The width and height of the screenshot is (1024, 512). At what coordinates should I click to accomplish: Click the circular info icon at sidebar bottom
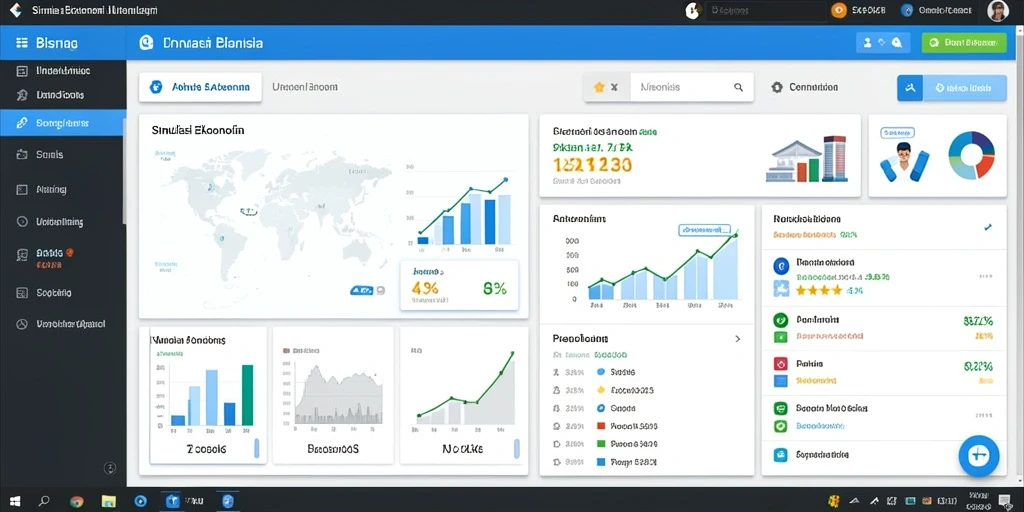[x=110, y=468]
